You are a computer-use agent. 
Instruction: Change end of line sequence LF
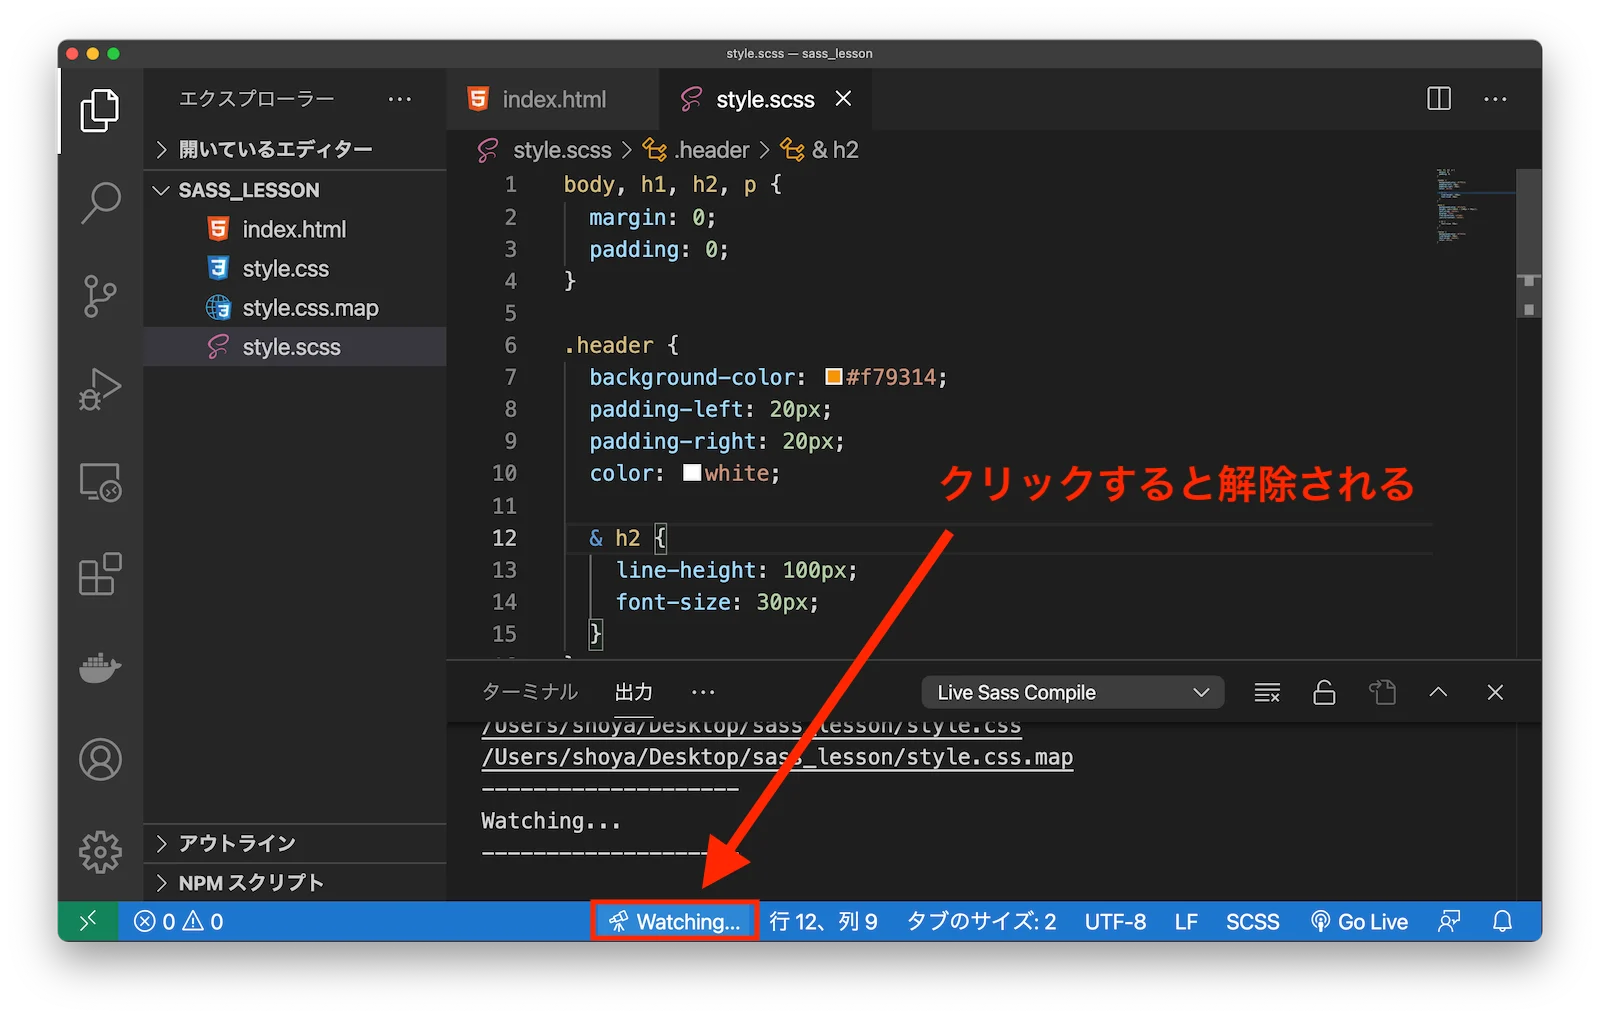1186,921
